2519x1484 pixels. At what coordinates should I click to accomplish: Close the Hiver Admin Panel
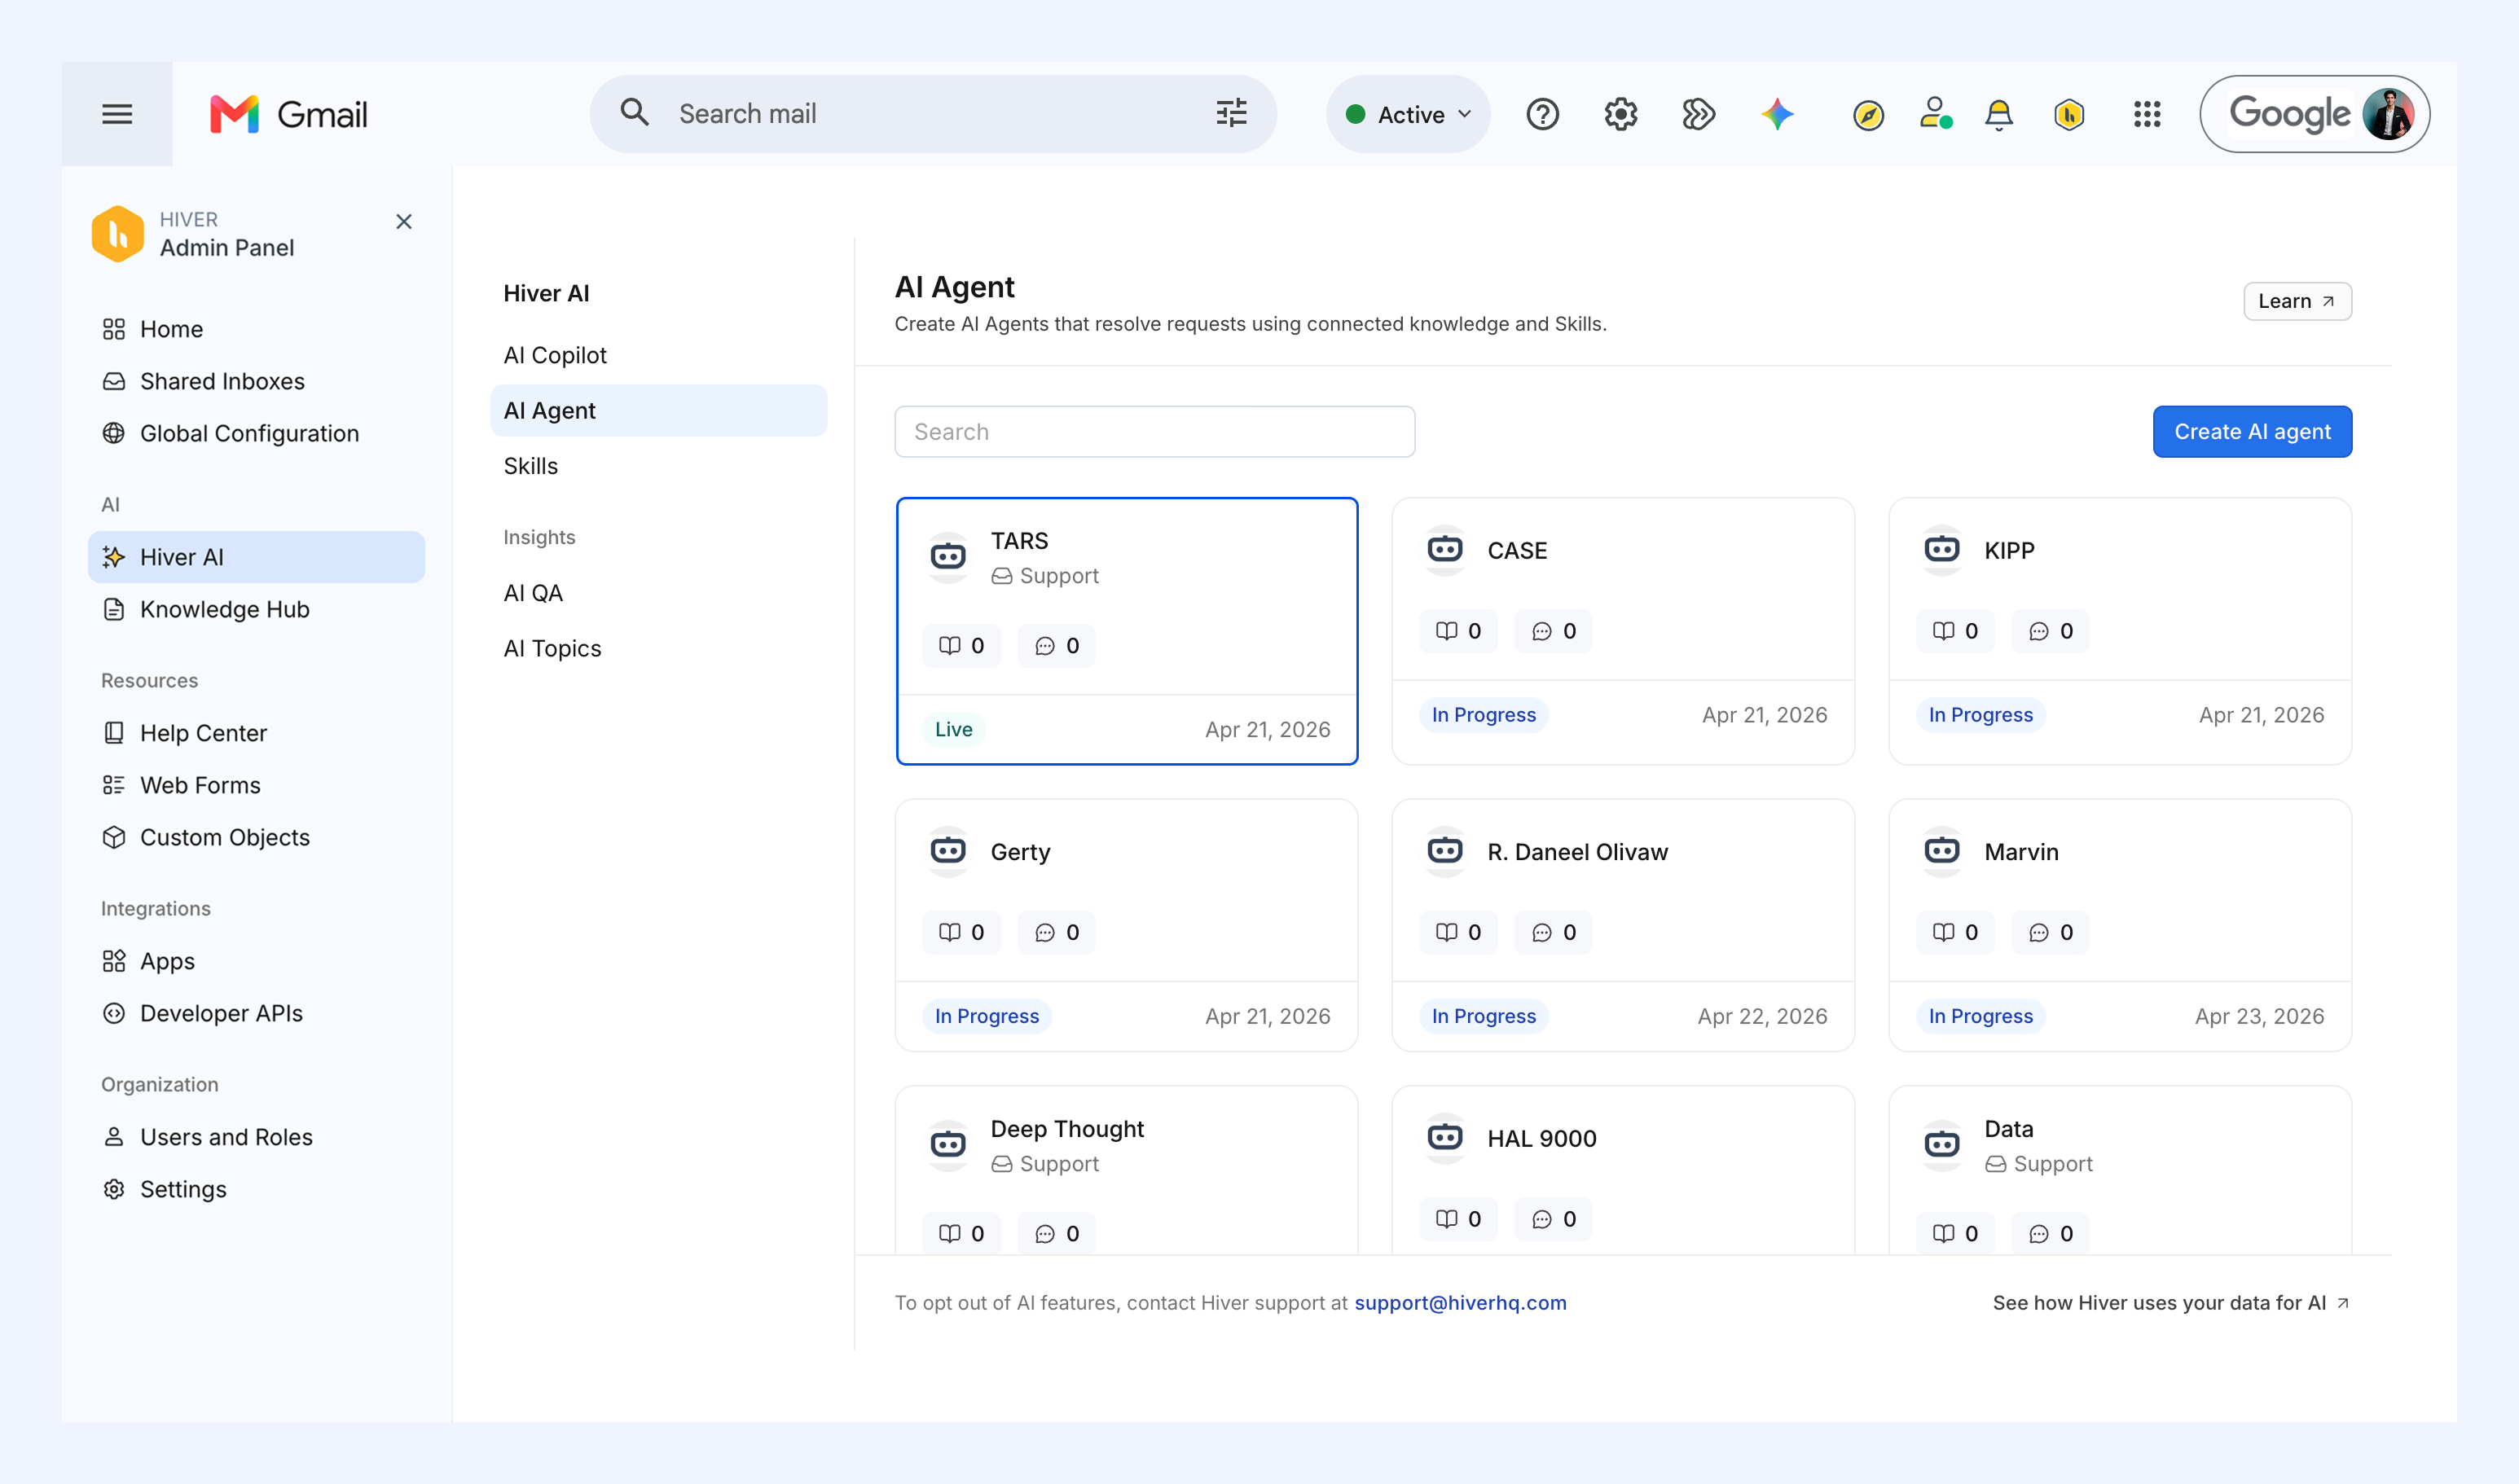pos(404,222)
